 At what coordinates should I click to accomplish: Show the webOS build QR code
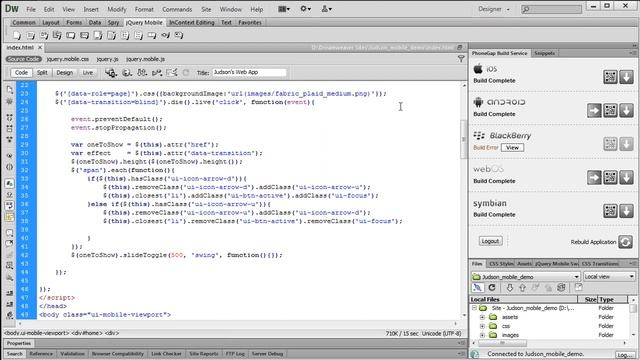[x=610, y=177]
